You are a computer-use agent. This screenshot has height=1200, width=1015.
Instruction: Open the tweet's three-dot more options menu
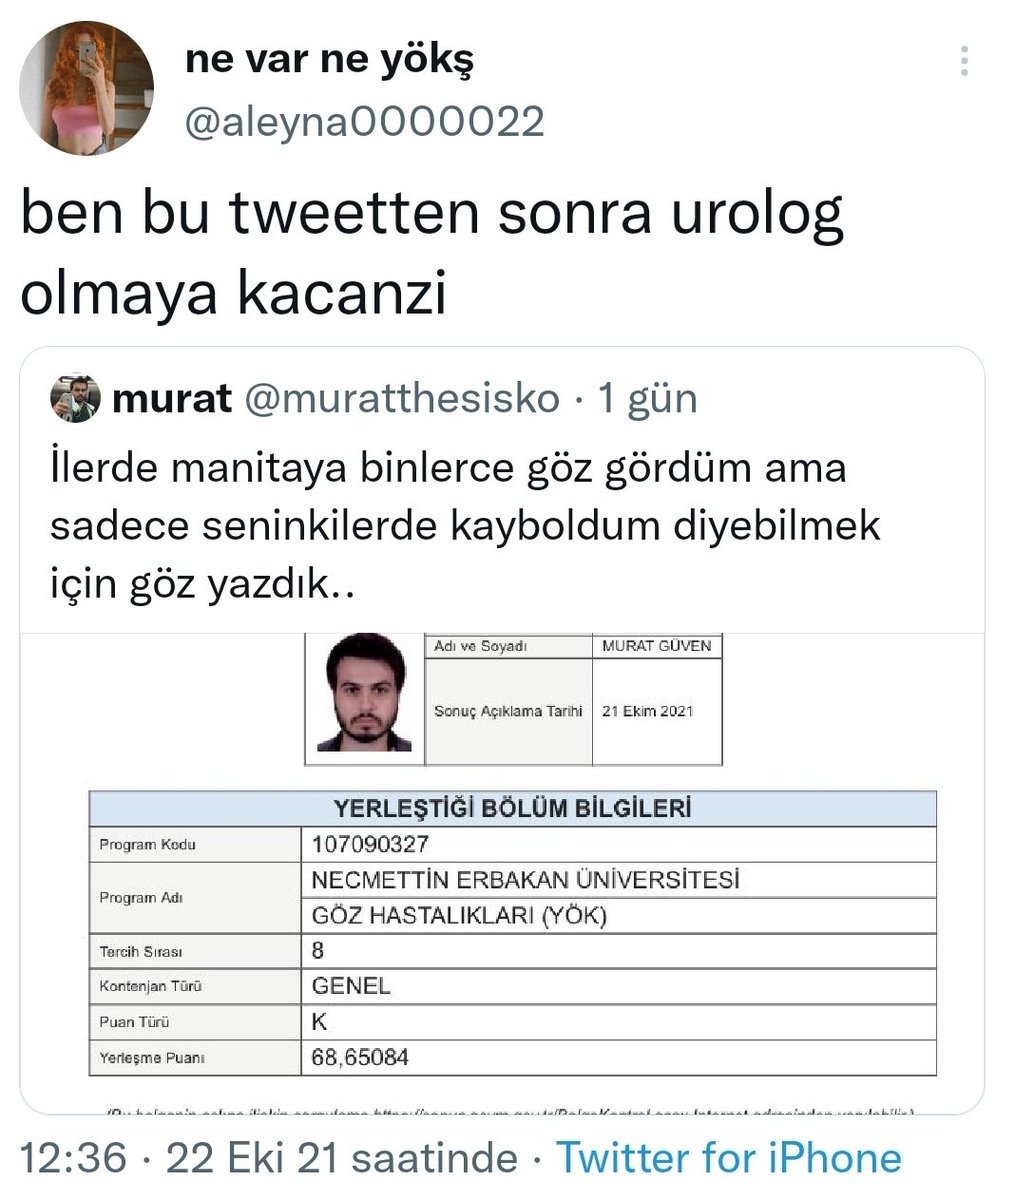coord(964,61)
